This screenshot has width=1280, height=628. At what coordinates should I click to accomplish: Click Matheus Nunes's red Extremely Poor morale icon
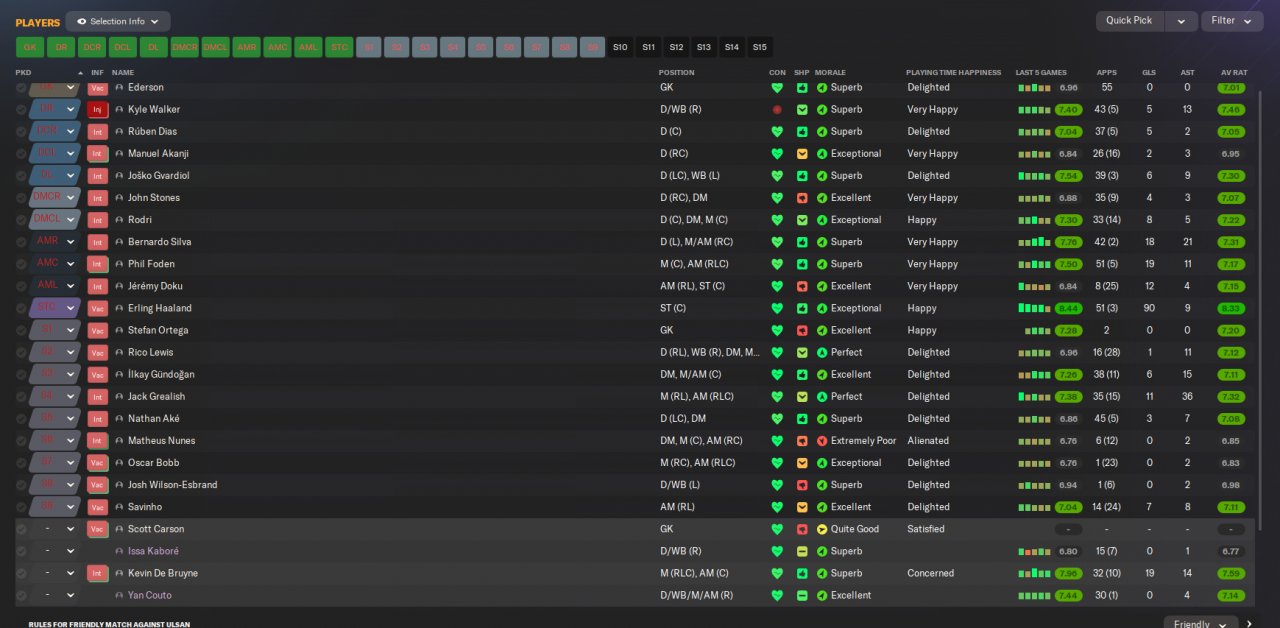click(x=822, y=441)
